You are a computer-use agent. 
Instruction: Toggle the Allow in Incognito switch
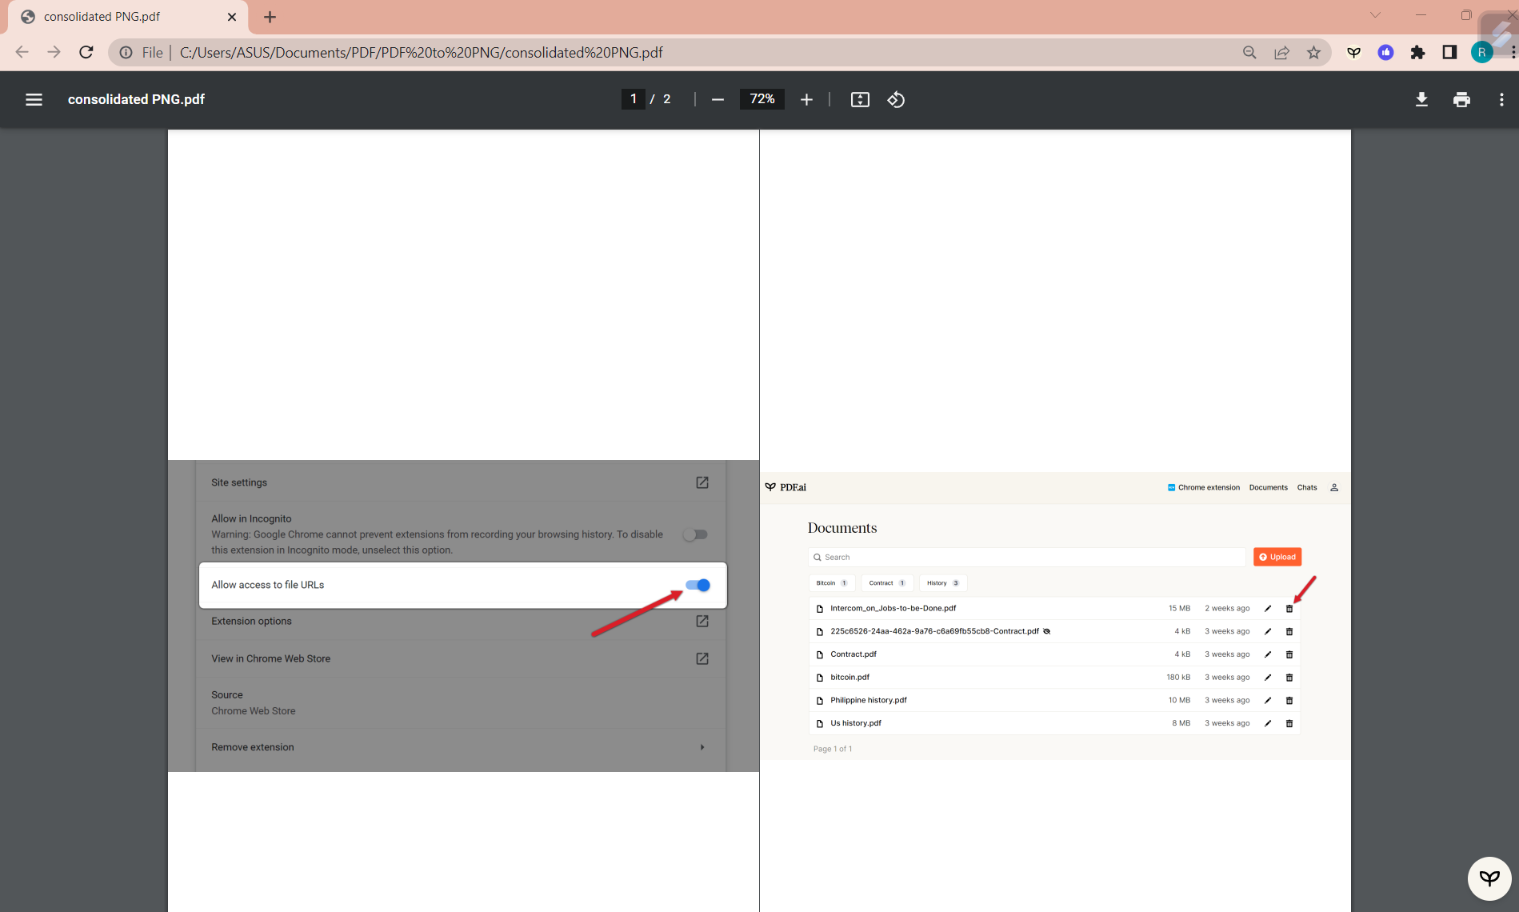tap(695, 535)
